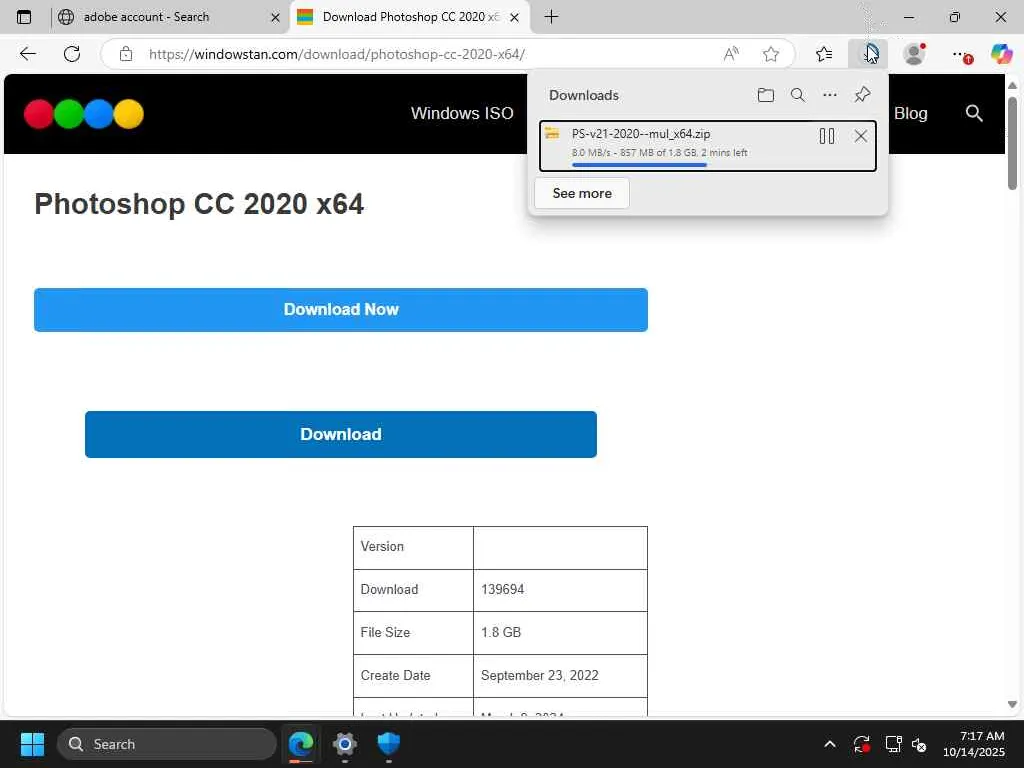Click the PS-v21-2020--mul_x64.zip file name
Screen dimensions: 1024x768
[x=641, y=134]
